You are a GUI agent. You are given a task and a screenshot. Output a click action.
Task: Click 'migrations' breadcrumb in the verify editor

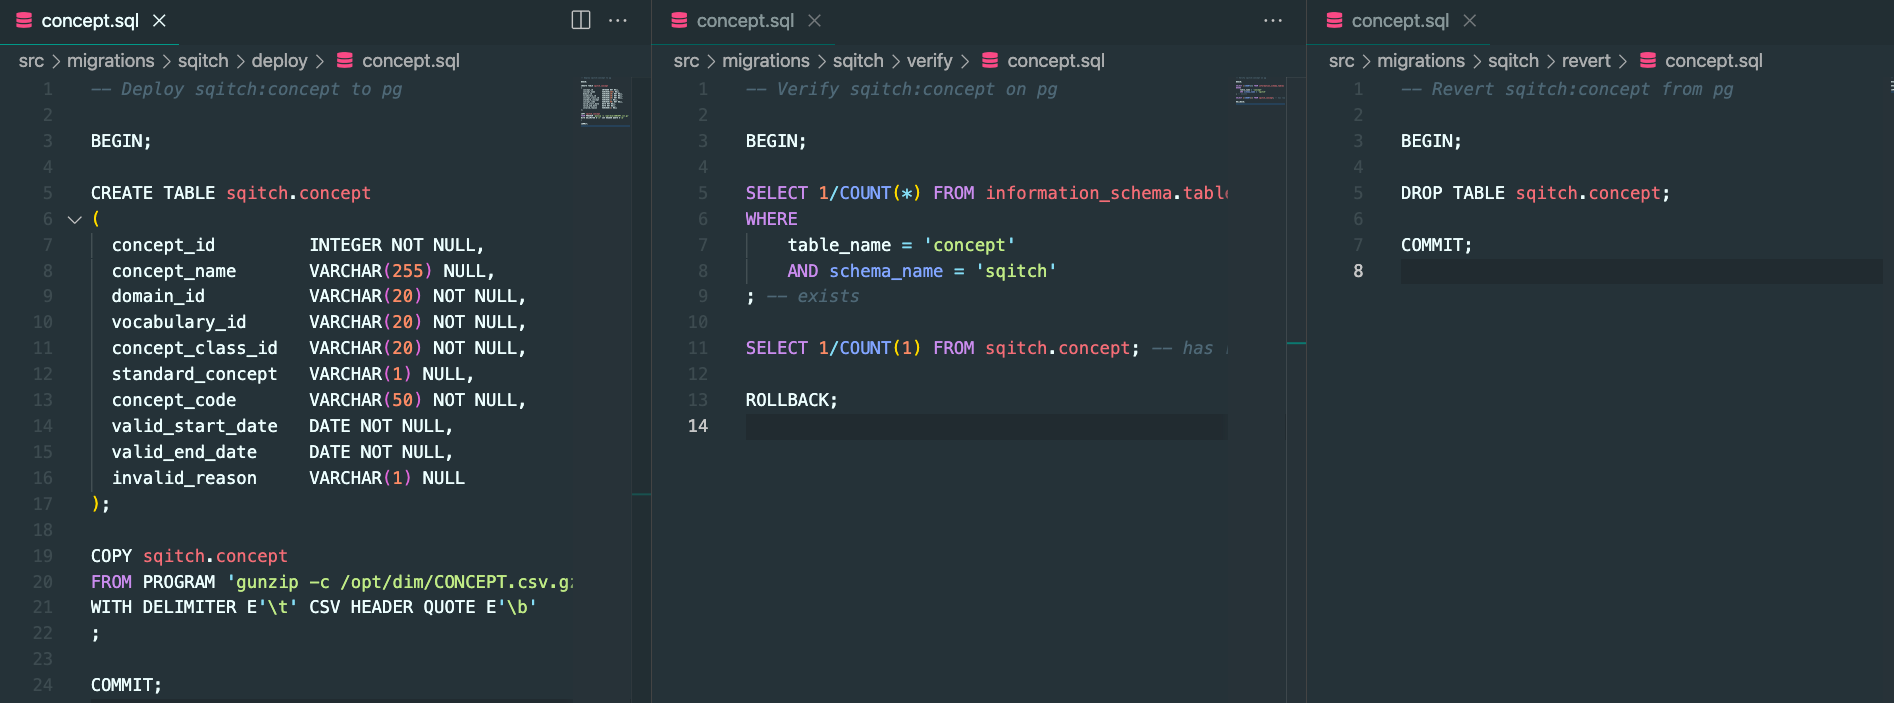(x=766, y=61)
